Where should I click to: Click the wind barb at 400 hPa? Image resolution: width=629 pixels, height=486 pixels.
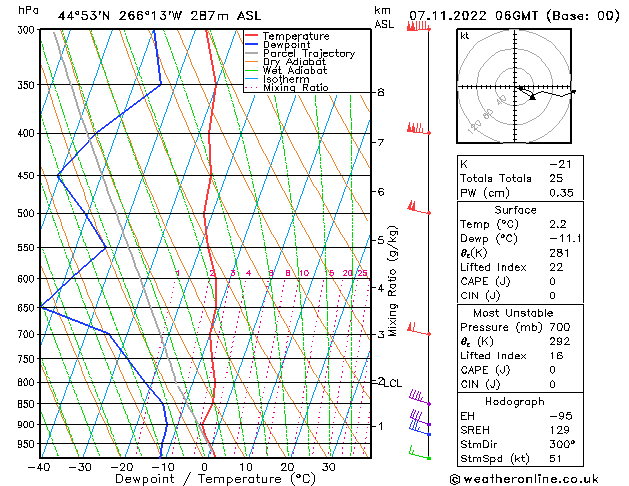pos(418,129)
